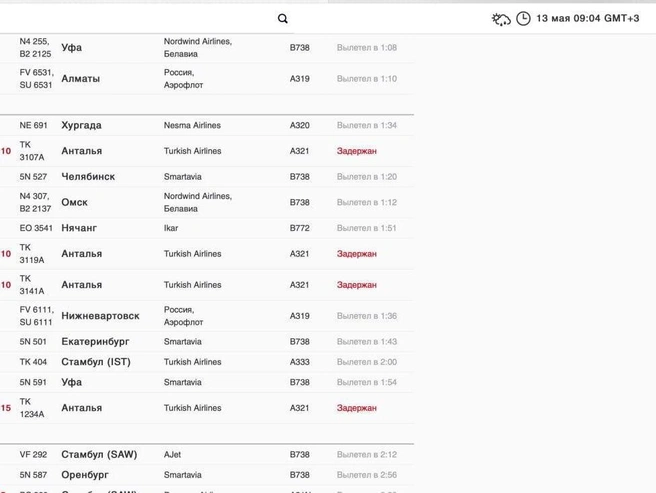This screenshot has width=656, height=493.
Task: Select TK 3141A Анталья flight row
Action: point(207,285)
